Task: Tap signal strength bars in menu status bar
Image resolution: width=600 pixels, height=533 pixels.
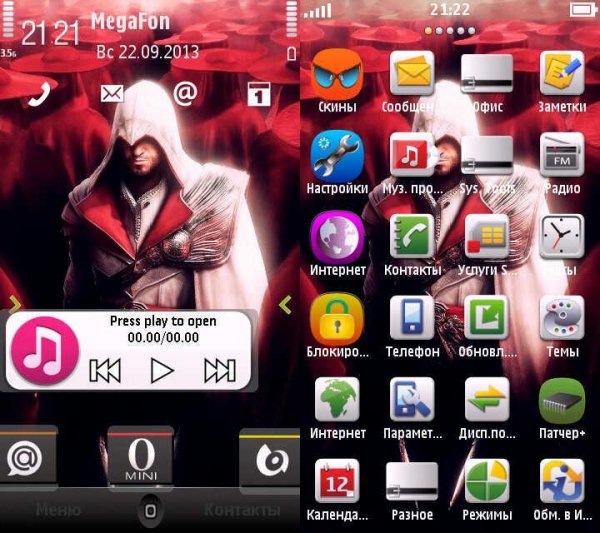Action: [318, 11]
